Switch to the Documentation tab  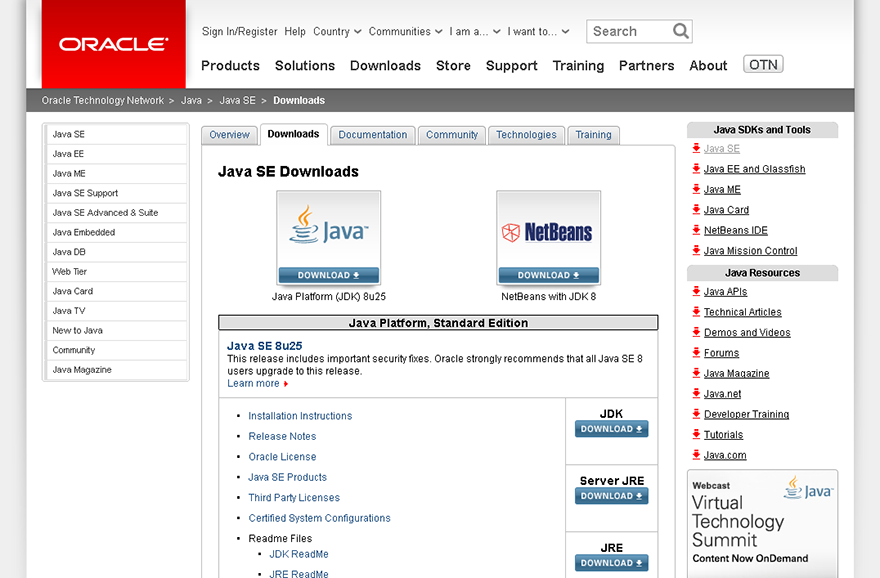(x=373, y=135)
